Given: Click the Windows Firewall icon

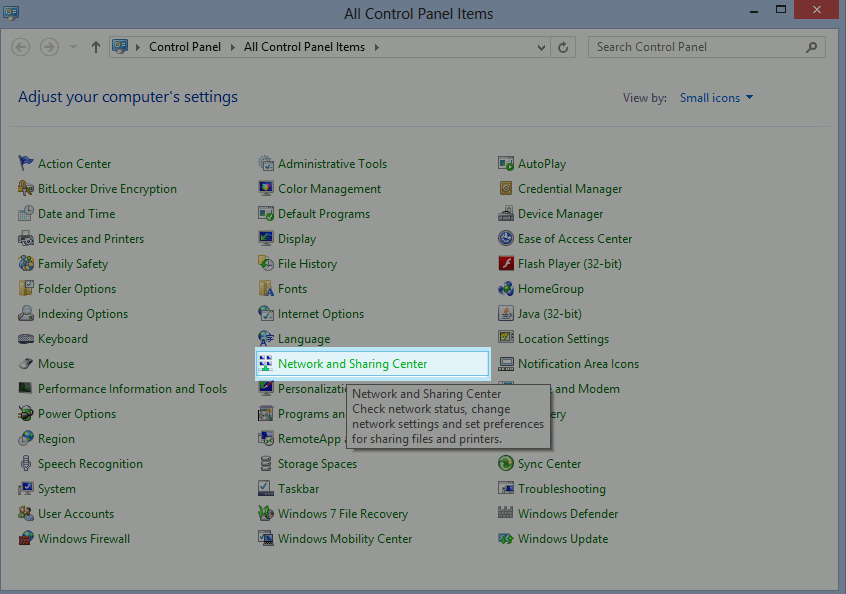Looking at the screenshot, I should (x=26, y=539).
